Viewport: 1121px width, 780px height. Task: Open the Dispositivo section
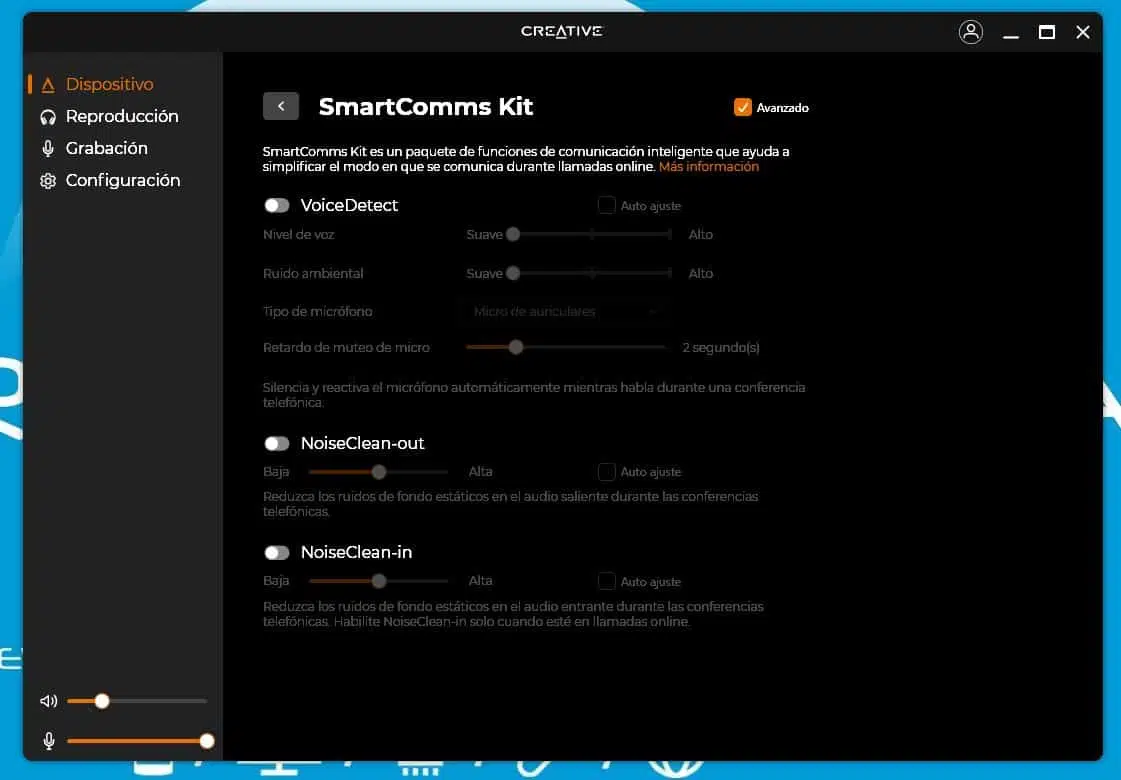(x=109, y=84)
